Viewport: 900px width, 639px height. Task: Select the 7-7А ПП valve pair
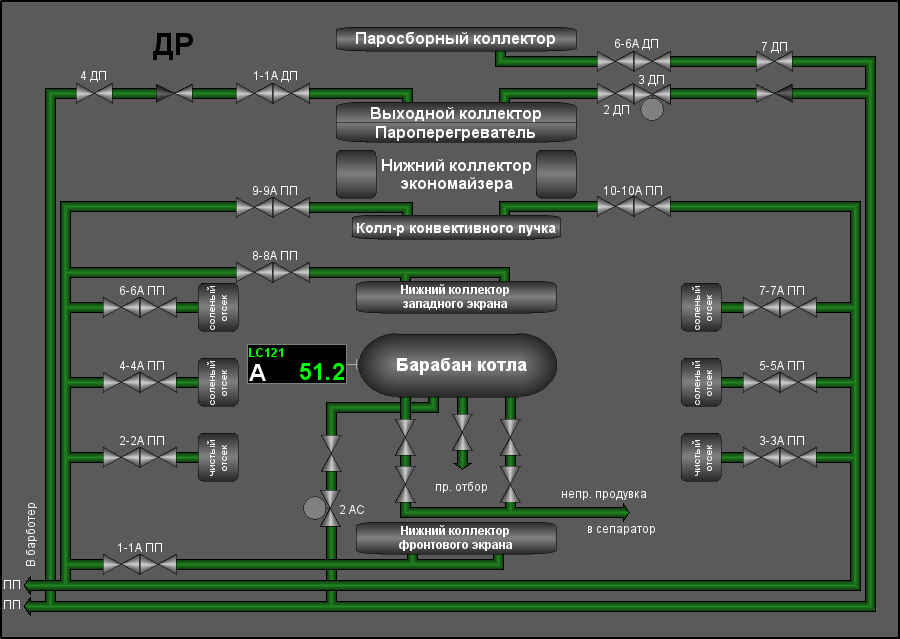pos(779,308)
